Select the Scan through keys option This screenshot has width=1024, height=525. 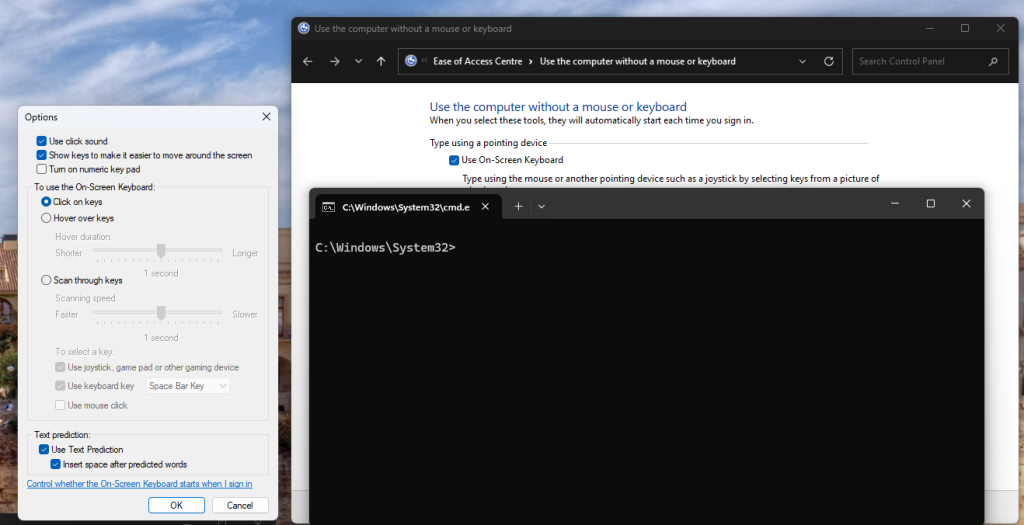46,281
